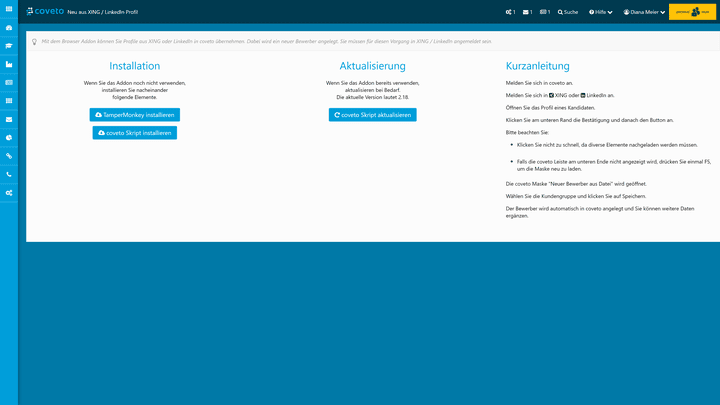Click the Kurzanleitung heading
This screenshot has width=720, height=405.
[537, 66]
